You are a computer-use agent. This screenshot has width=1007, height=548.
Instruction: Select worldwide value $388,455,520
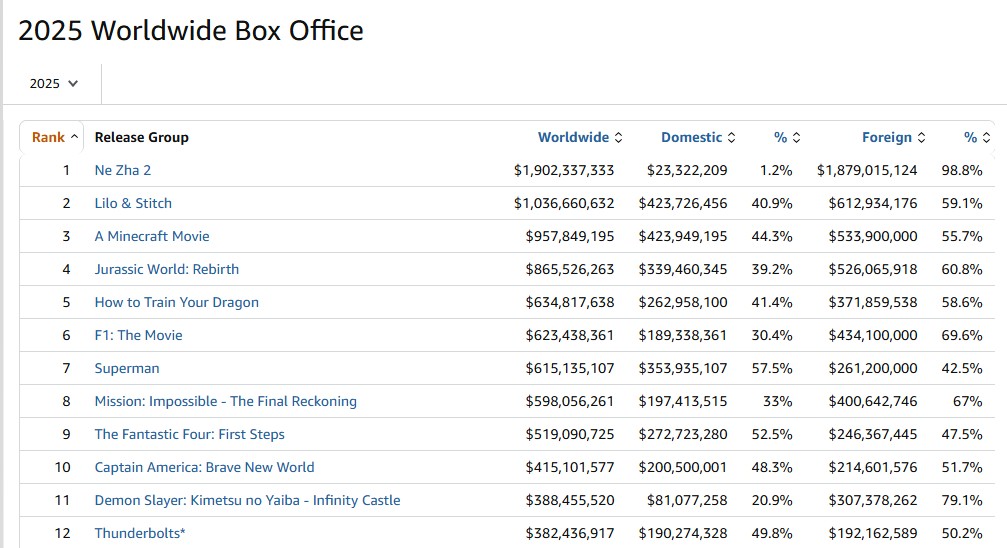pos(570,500)
